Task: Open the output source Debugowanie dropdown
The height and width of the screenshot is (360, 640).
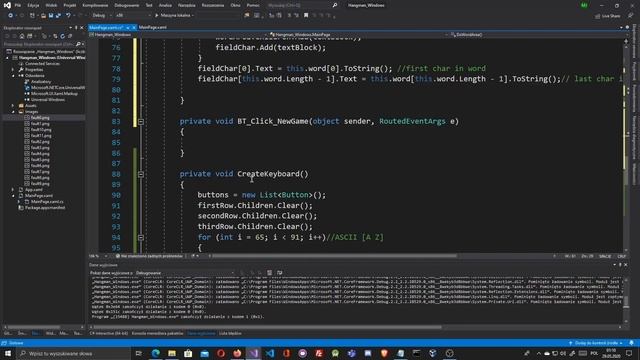Action: (x=184, y=273)
